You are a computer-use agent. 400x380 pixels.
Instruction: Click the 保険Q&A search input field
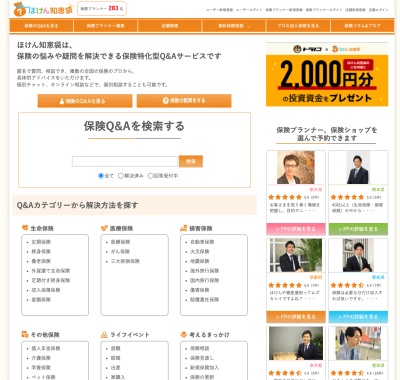click(125, 161)
